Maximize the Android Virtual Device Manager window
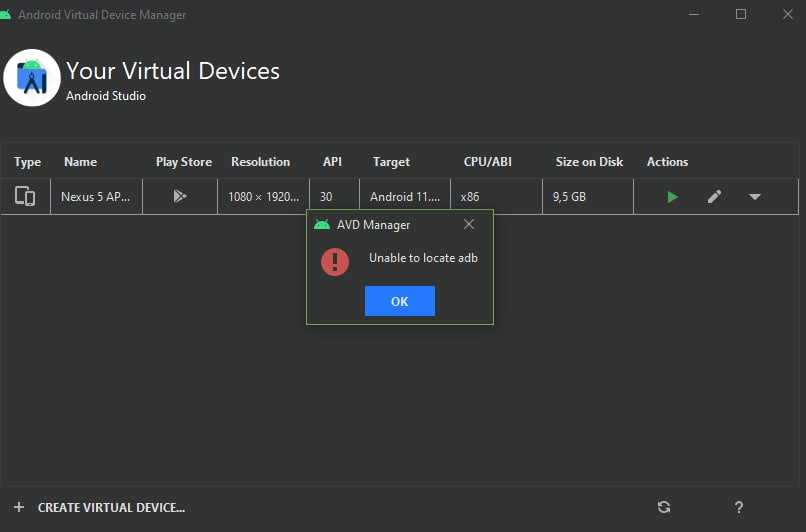This screenshot has height=532, width=806. tap(741, 14)
